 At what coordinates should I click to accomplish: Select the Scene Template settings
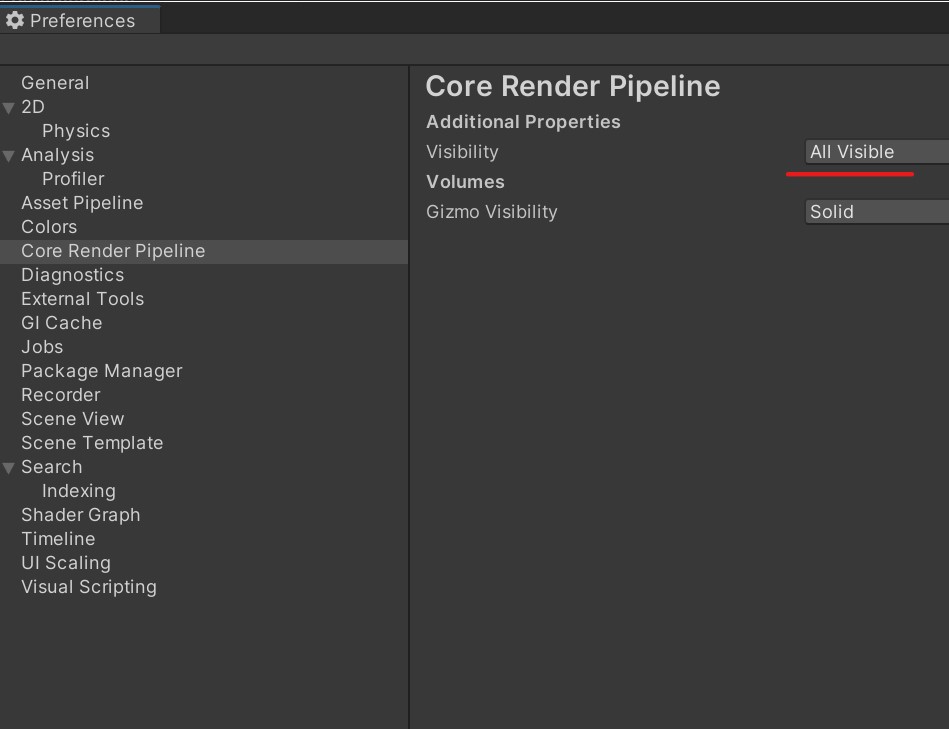(91, 442)
